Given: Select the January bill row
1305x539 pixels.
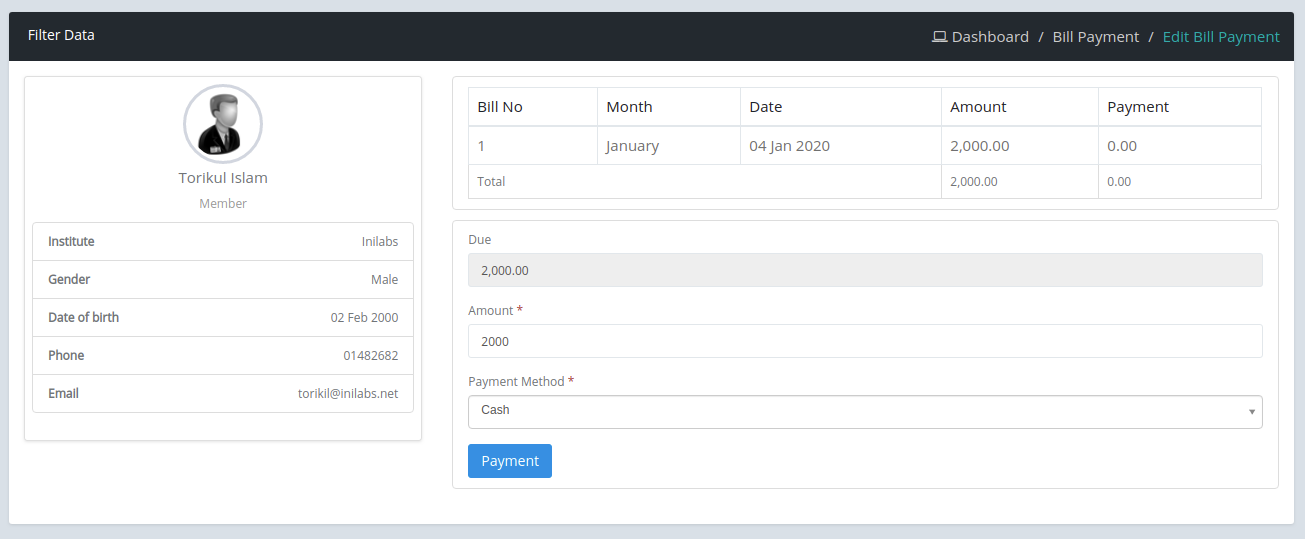Looking at the screenshot, I should pos(865,146).
